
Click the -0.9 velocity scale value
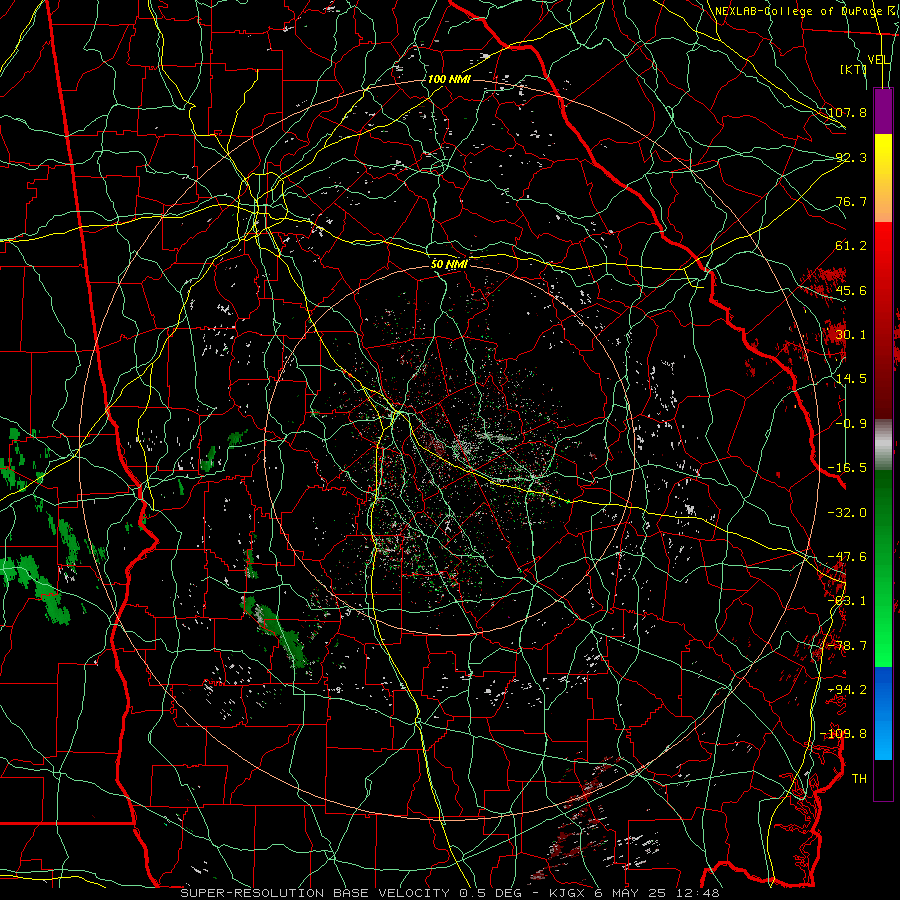[851, 424]
